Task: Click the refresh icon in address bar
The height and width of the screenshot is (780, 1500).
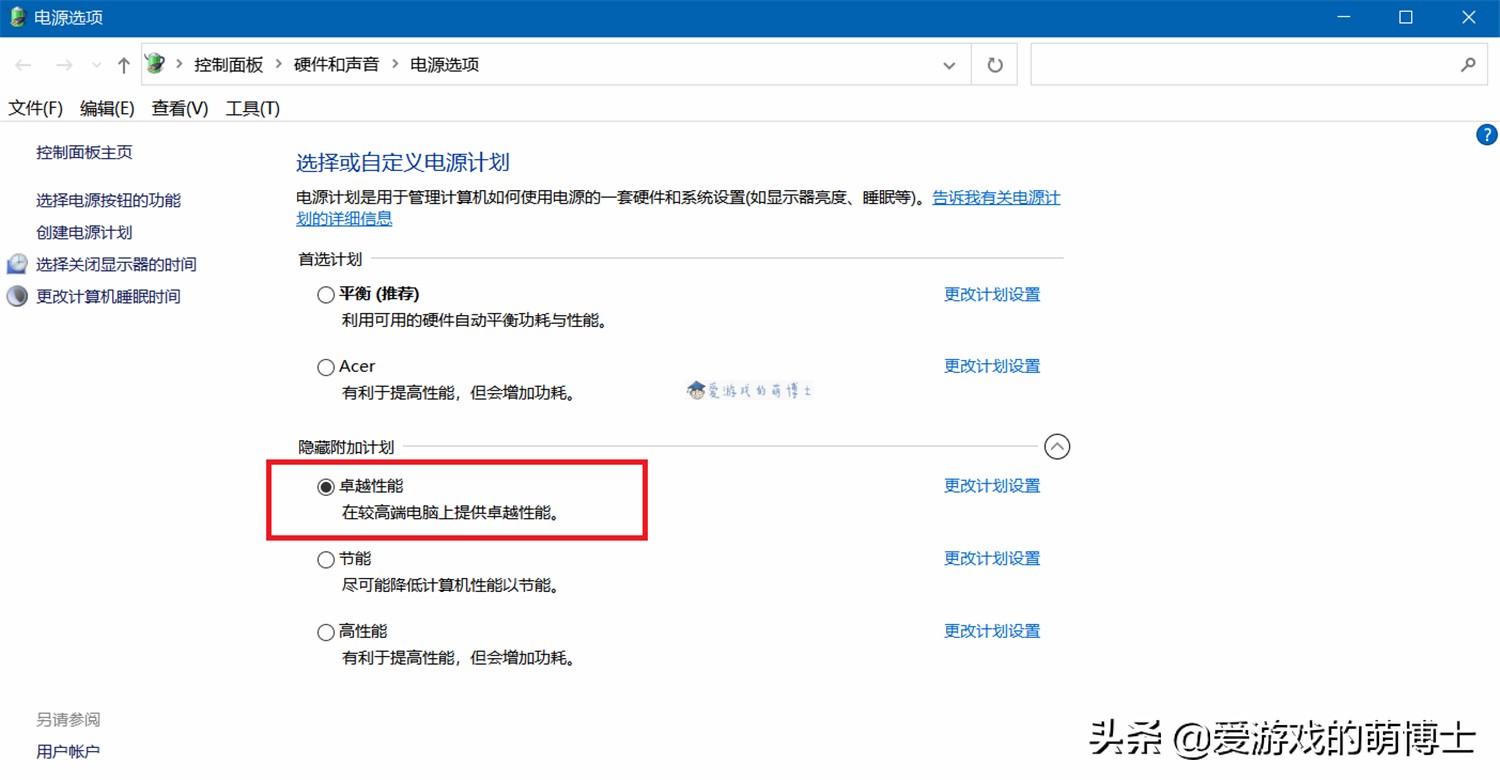Action: pos(993,64)
